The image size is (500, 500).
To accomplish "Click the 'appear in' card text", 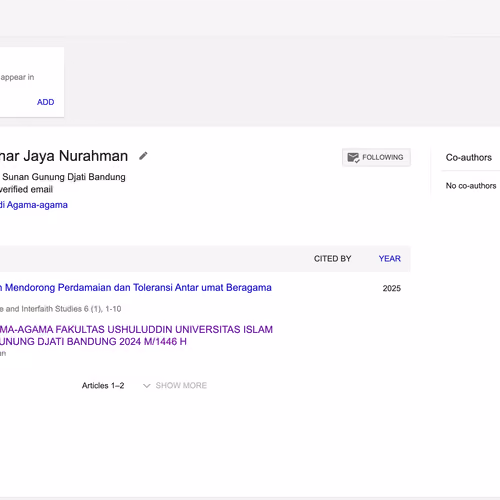I will point(17,77).
